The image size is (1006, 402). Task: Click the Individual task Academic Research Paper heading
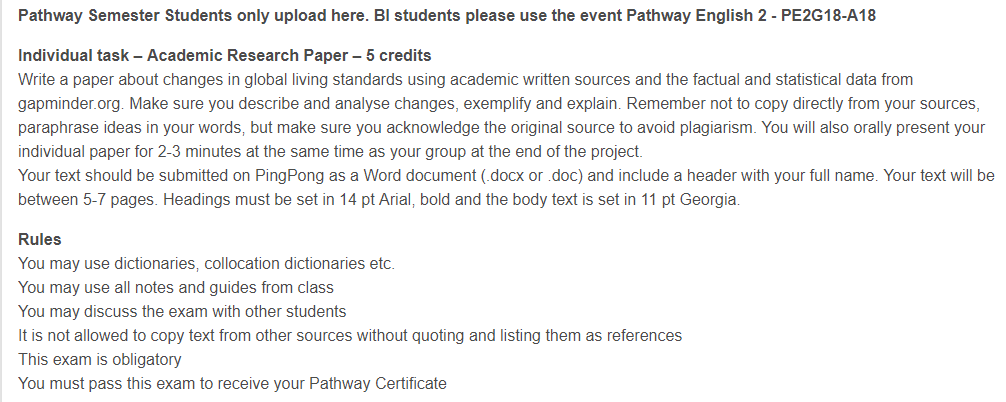pyautogui.click(x=225, y=56)
